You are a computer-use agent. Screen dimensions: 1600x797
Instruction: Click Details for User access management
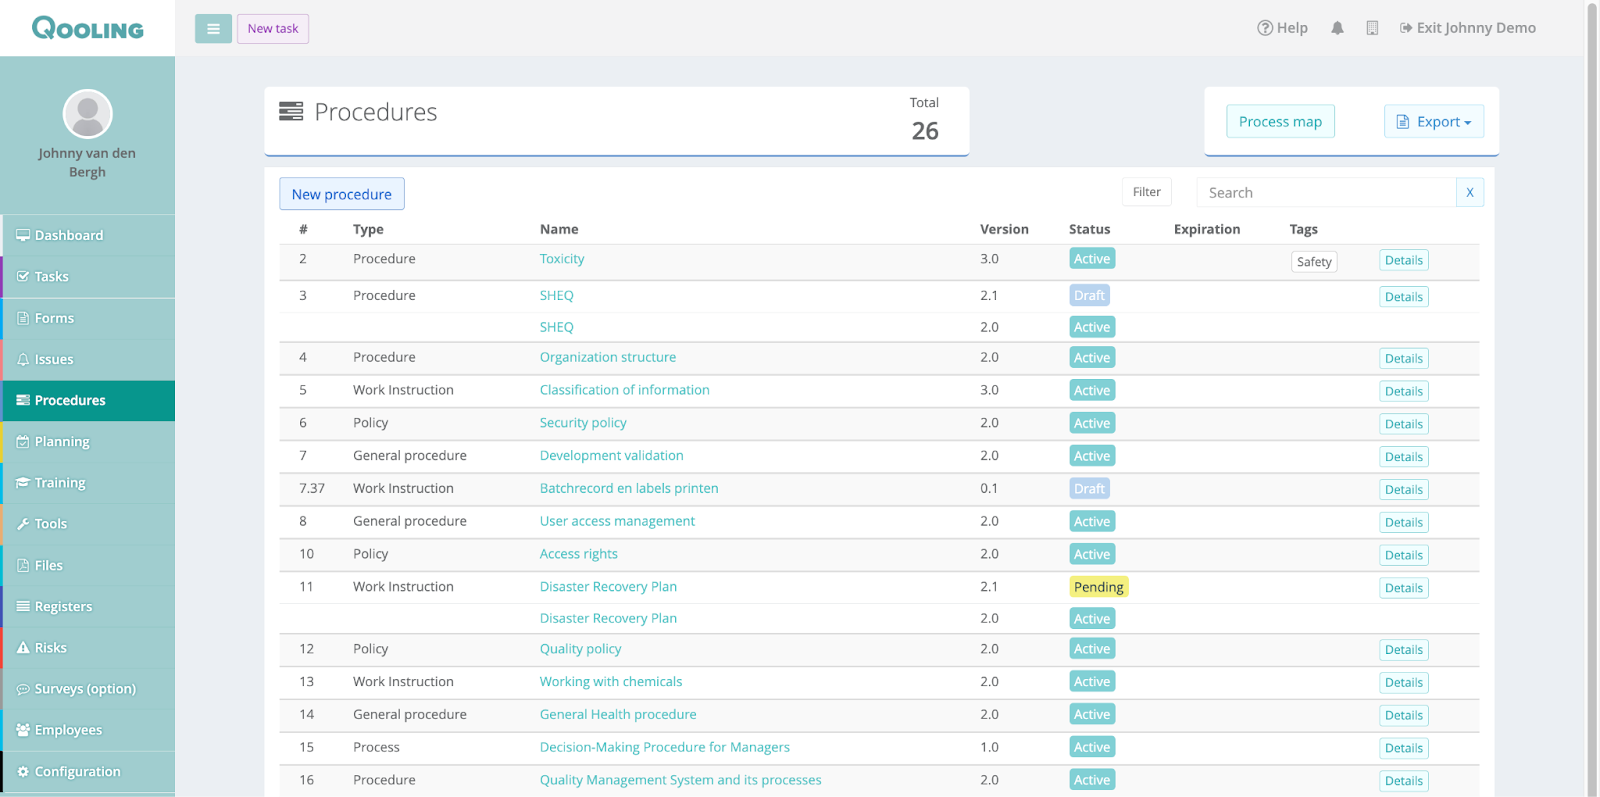point(1404,522)
